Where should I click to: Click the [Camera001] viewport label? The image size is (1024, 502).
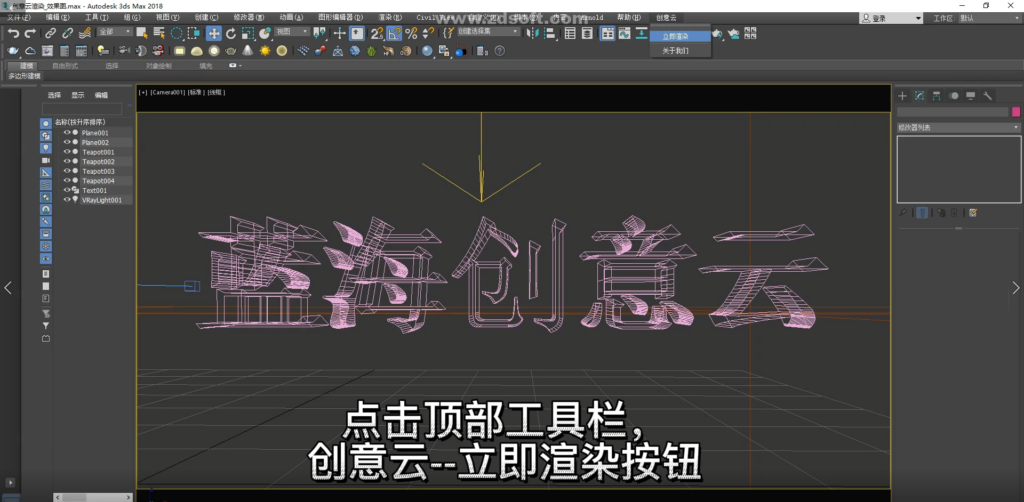click(x=168, y=93)
